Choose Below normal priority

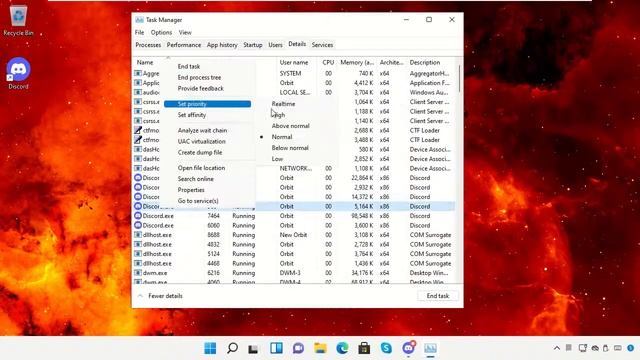pyautogui.click(x=290, y=148)
